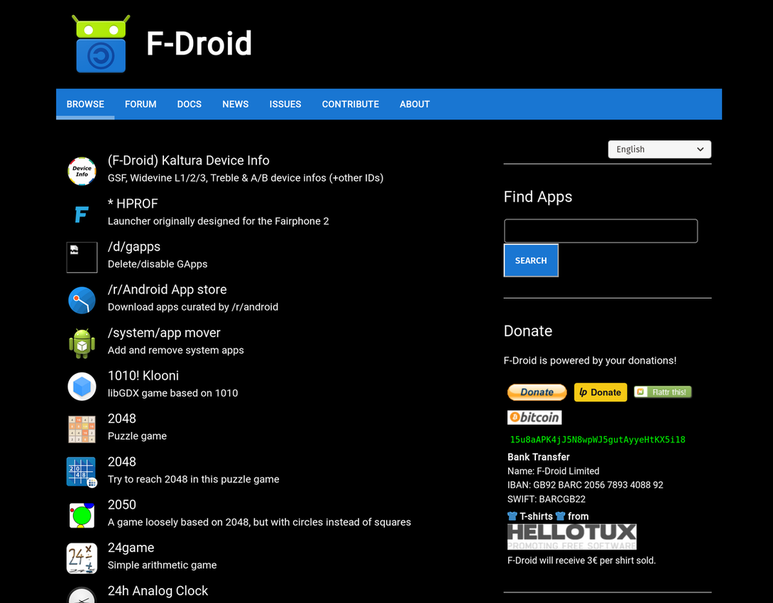Click the SEARCH button
This screenshot has width=773, height=603.
pyautogui.click(x=531, y=260)
